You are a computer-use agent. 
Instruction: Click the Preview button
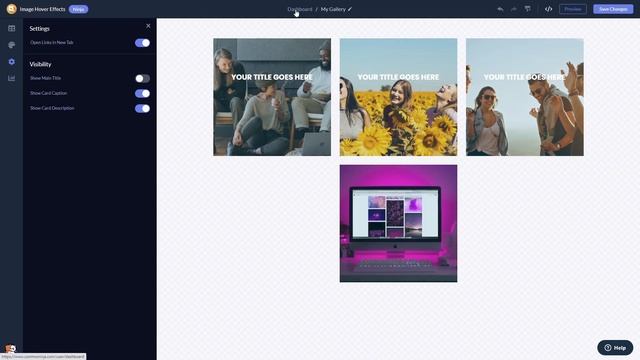click(x=573, y=9)
